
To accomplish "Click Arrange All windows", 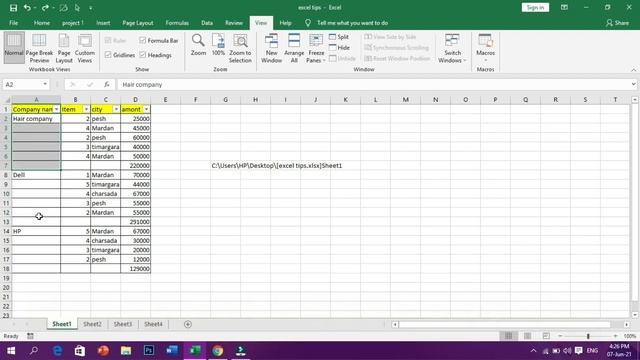I will (294, 48).
